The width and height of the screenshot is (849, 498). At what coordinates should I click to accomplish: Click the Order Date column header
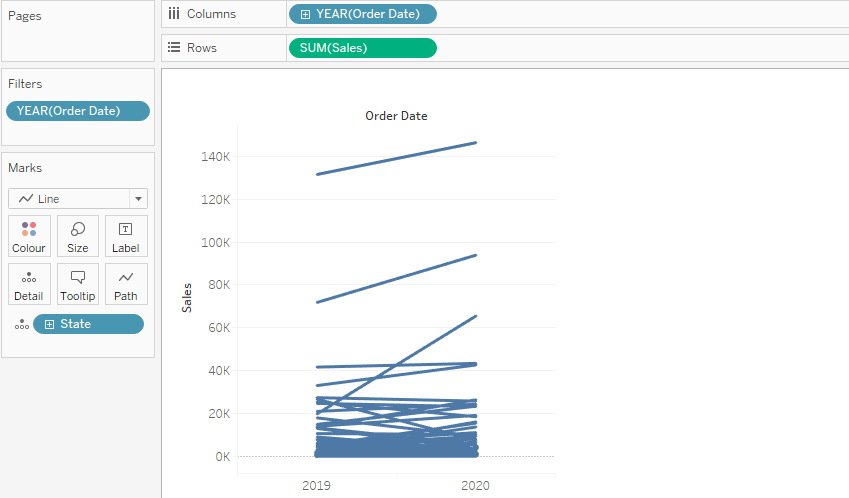396,116
